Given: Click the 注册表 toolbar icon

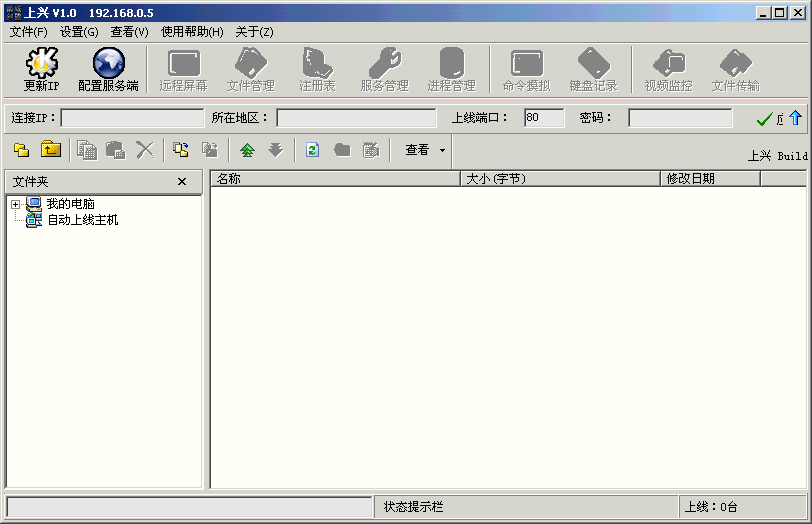Looking at the screenshot, I should coord(317,68).
